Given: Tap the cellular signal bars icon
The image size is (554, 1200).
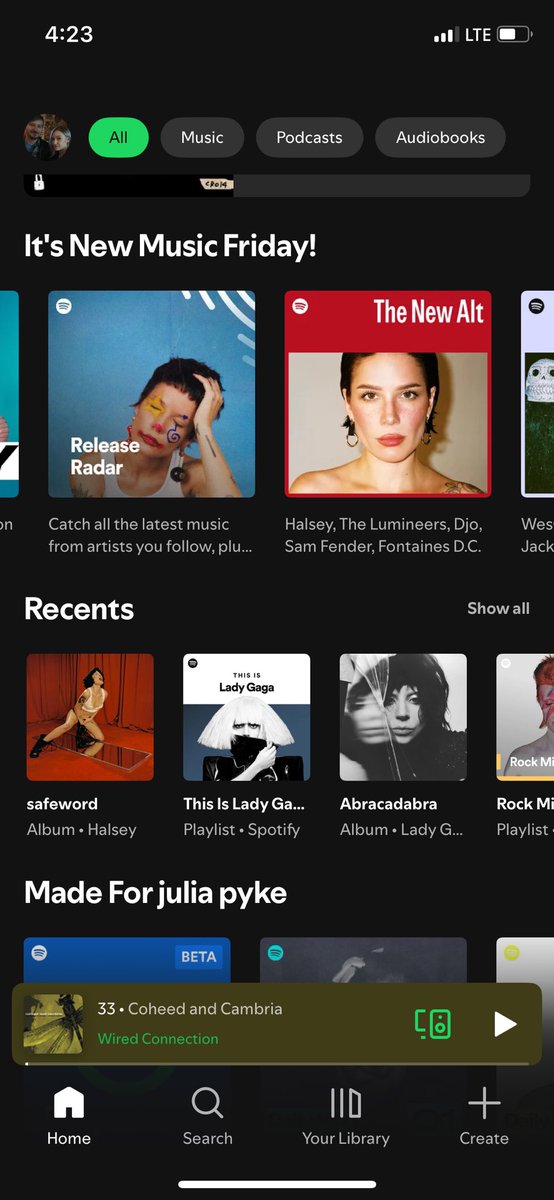Looking at the screenshot, I should pos(445,36).
